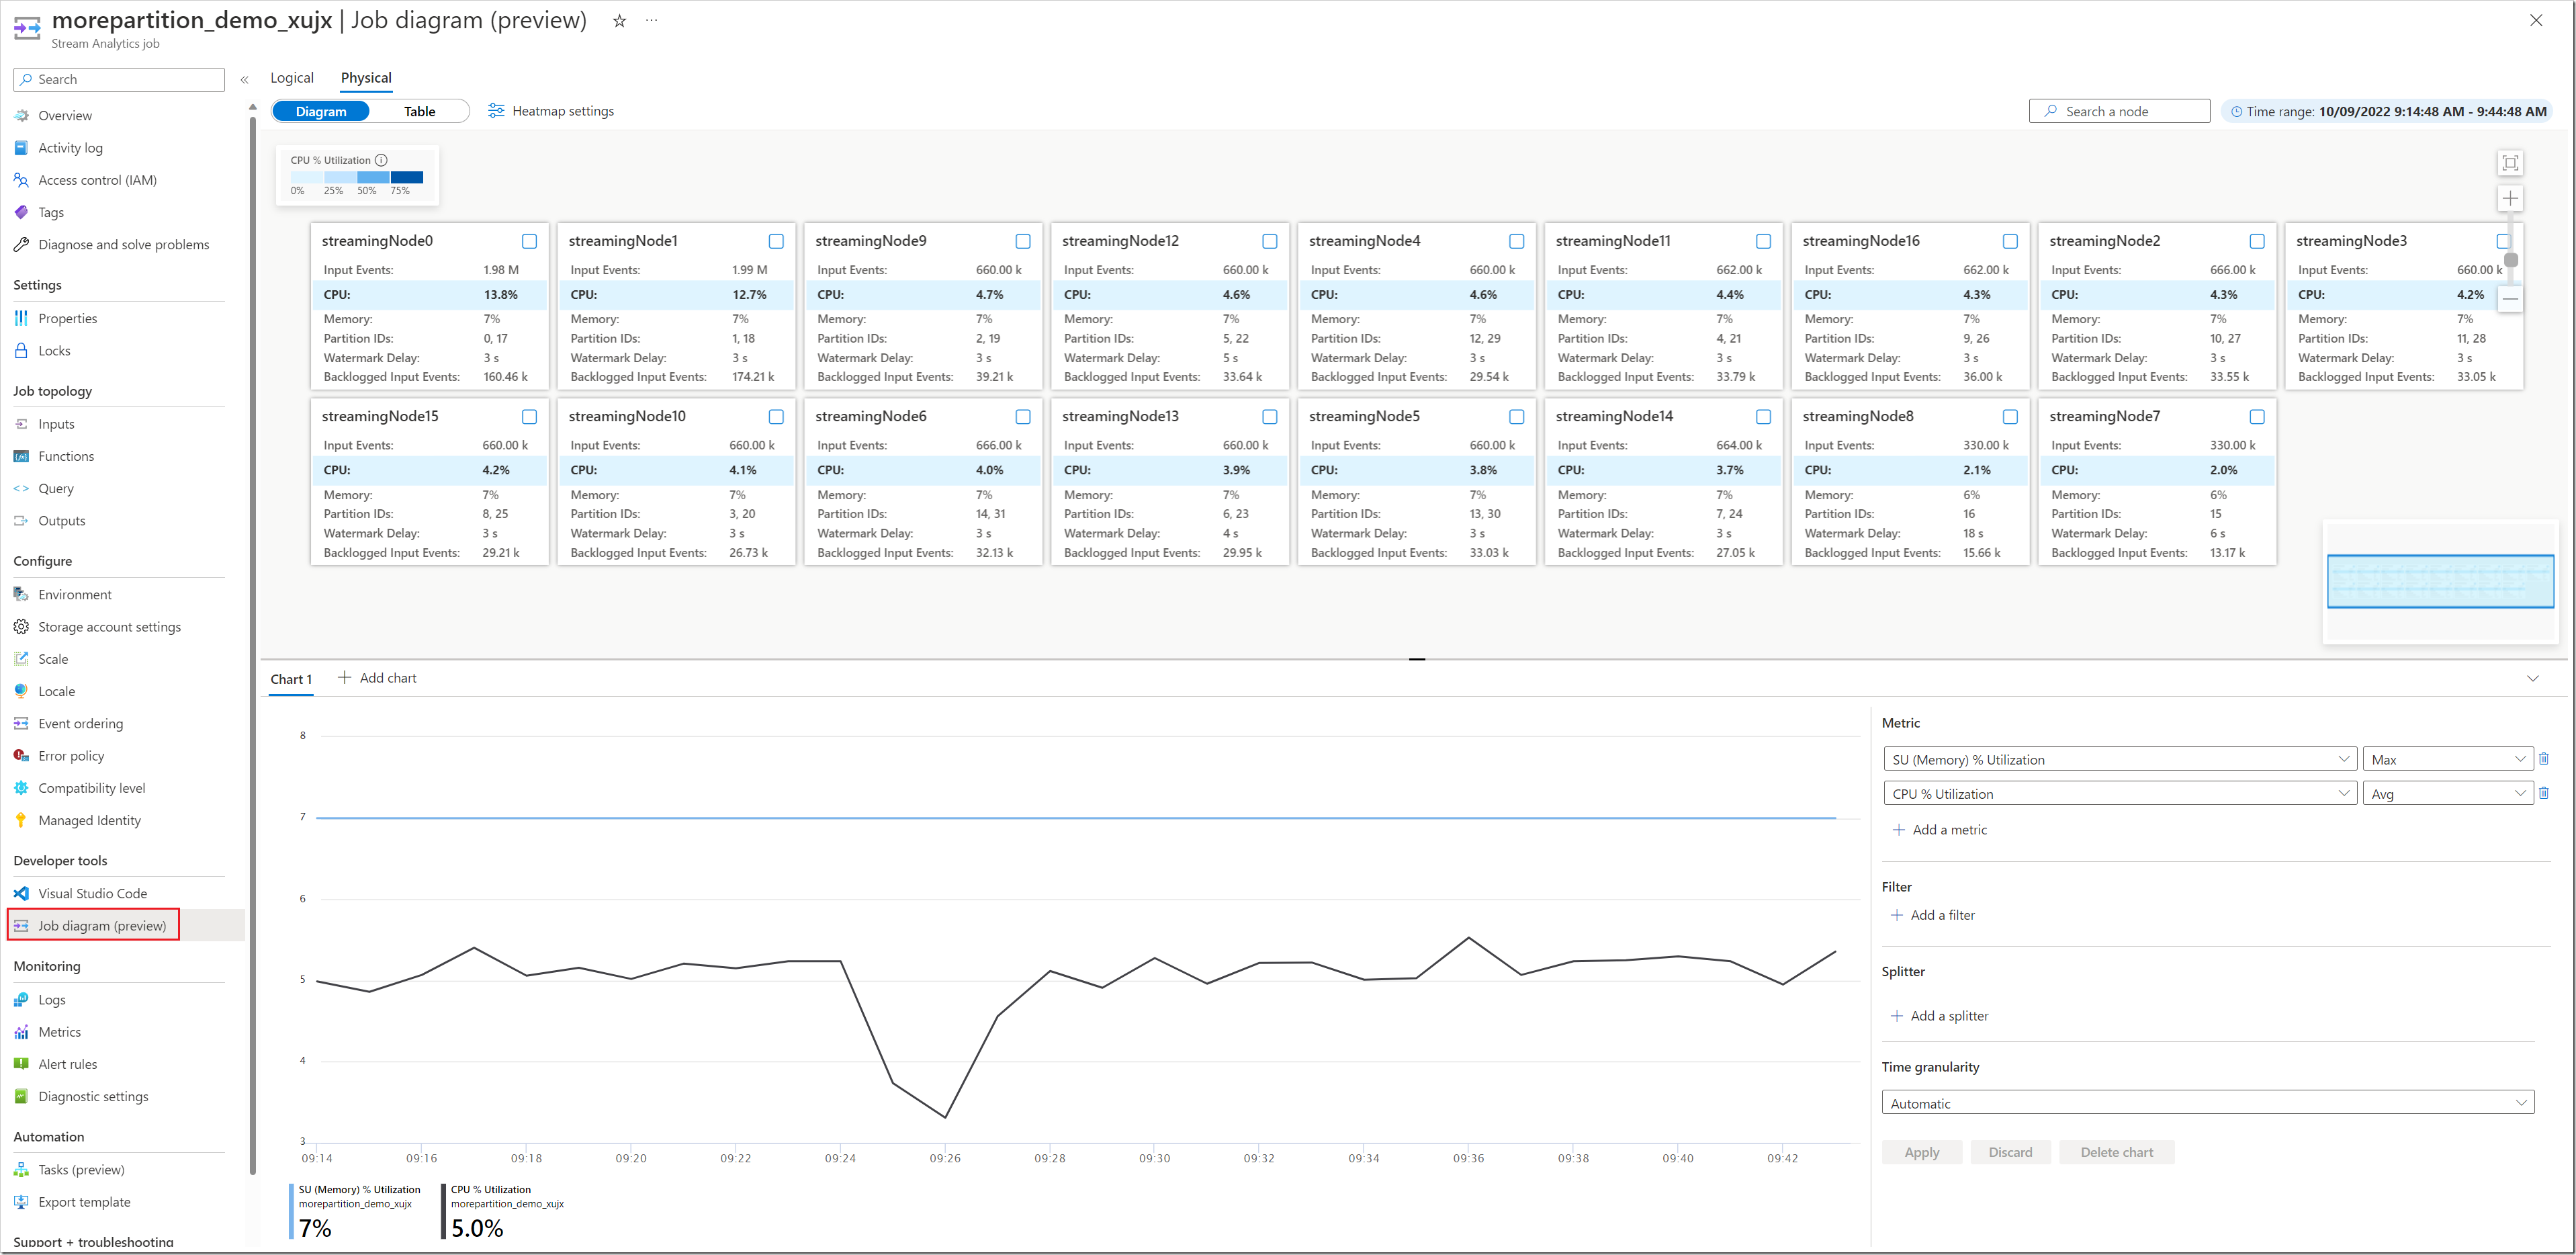The width and height of the screenshot is (2576, 1255).
Task: Open Error policy settings
Action: tap(71, 756)
